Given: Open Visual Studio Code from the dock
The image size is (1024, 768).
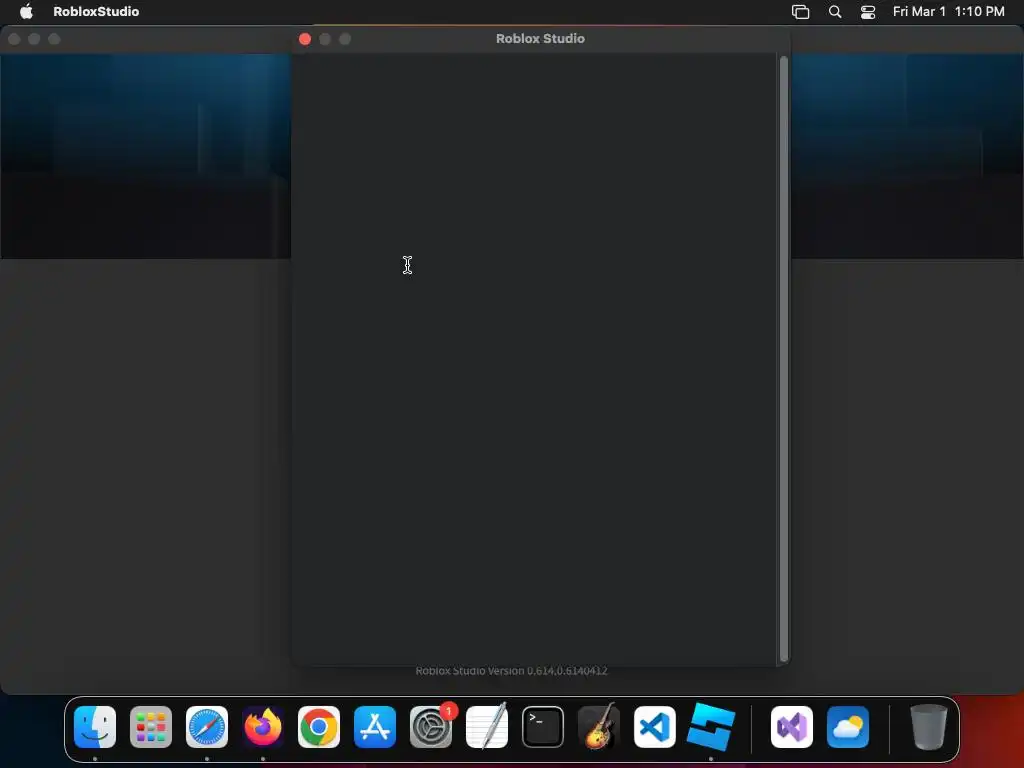Looking at the screenshot, I should tap(654, 727).
